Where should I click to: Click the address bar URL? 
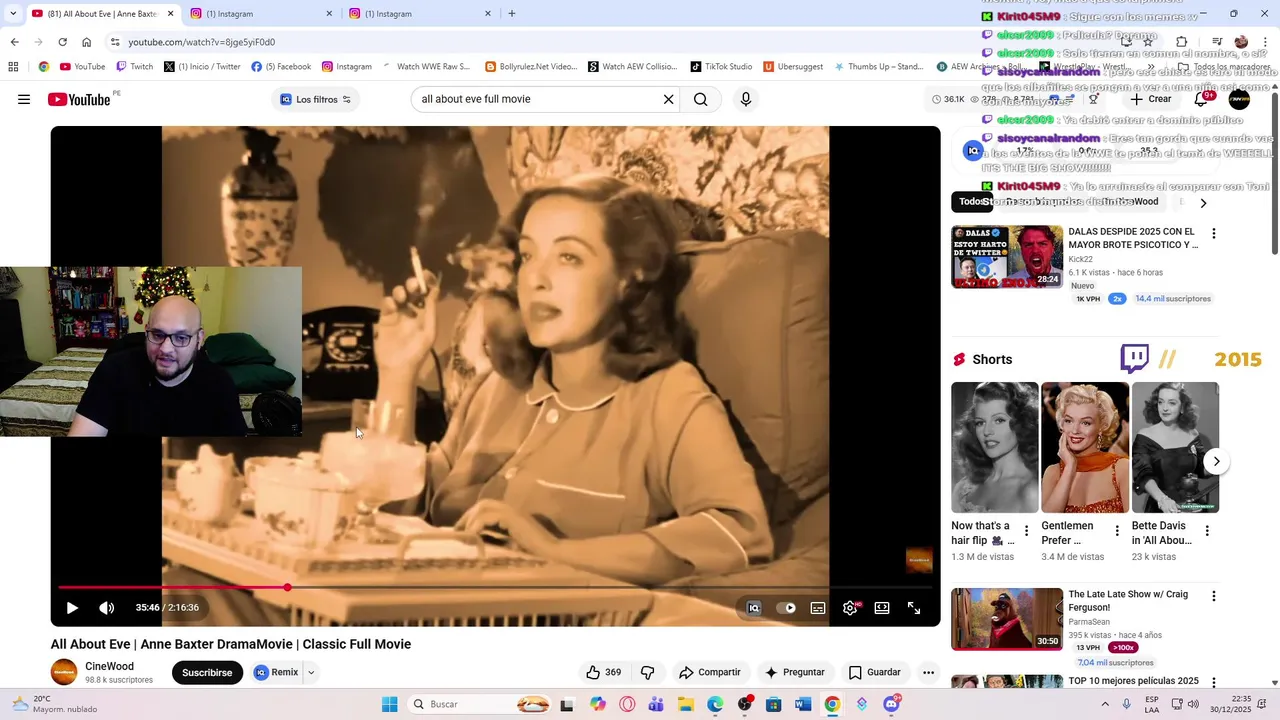pos(201,42)
